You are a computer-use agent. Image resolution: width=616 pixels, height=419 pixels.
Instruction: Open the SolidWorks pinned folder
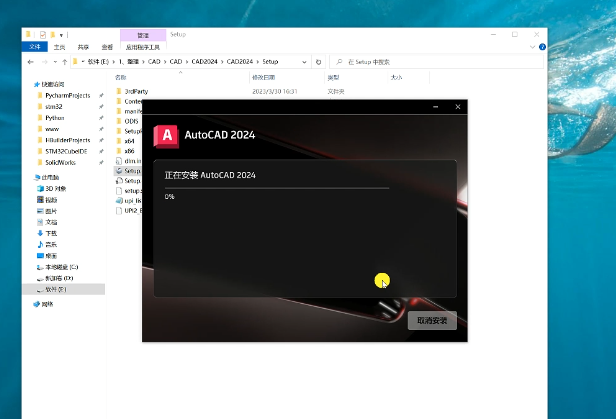(60, 162)
